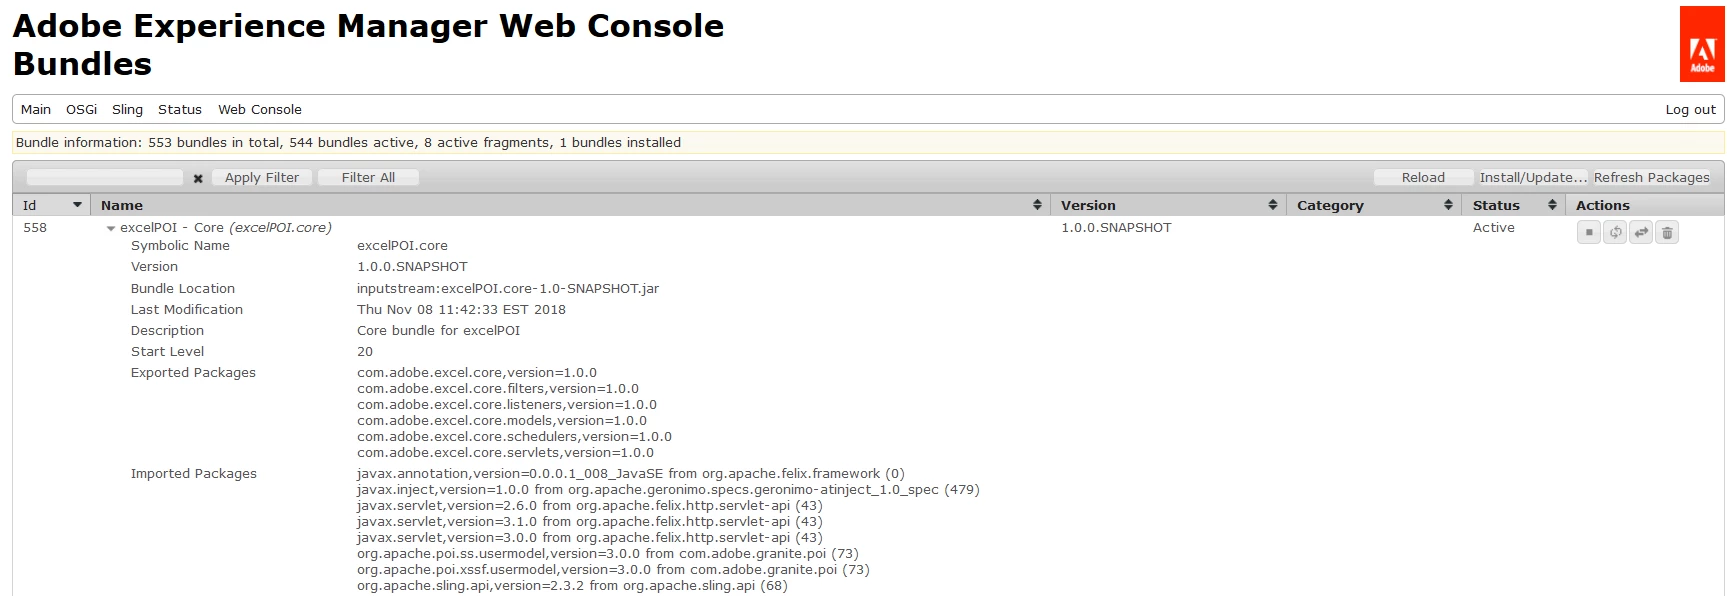Click the javax.annotation imported package line
The width and height of the screenshot is (1727, 596).
[x=631, y=474]
